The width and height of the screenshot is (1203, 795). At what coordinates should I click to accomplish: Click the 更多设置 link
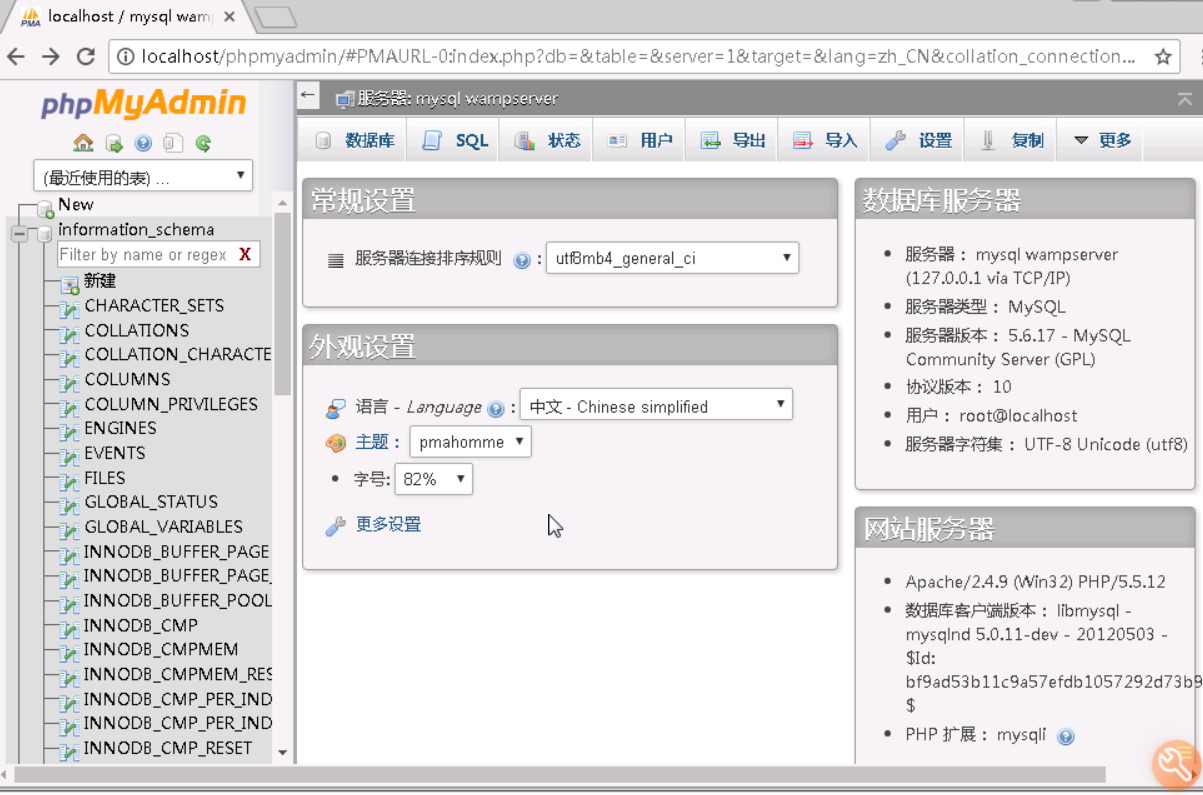[x=388, y=525]
